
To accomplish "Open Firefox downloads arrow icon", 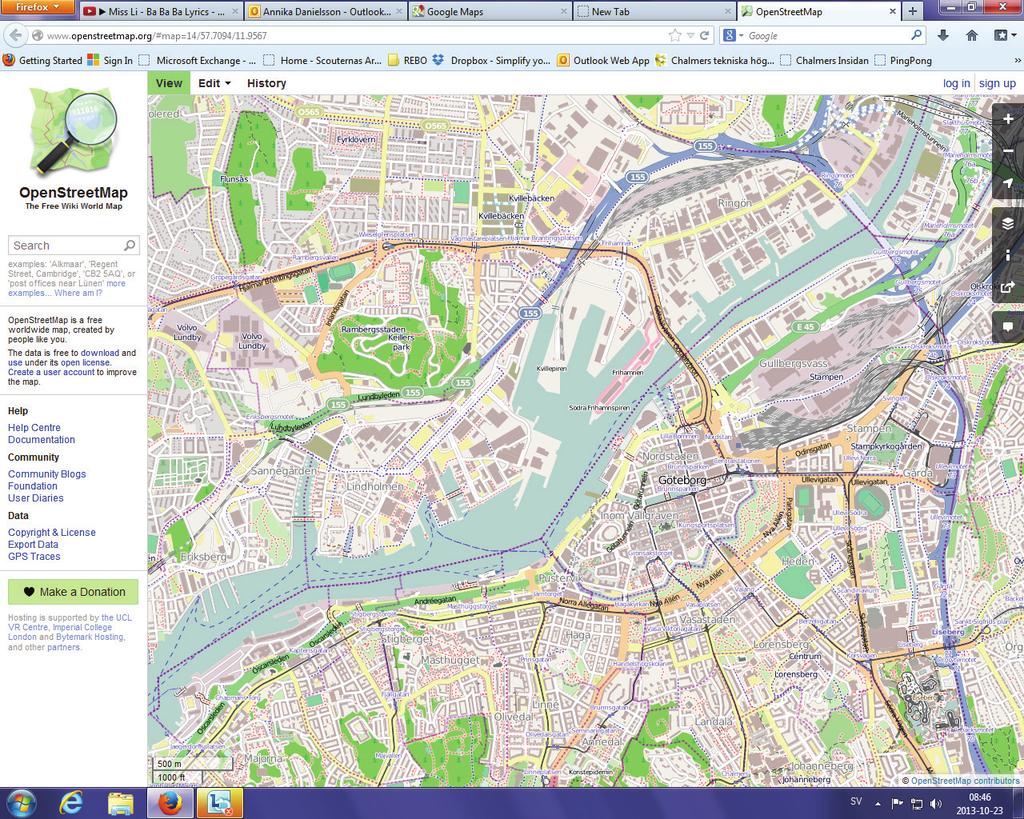I will pos(943,35).
